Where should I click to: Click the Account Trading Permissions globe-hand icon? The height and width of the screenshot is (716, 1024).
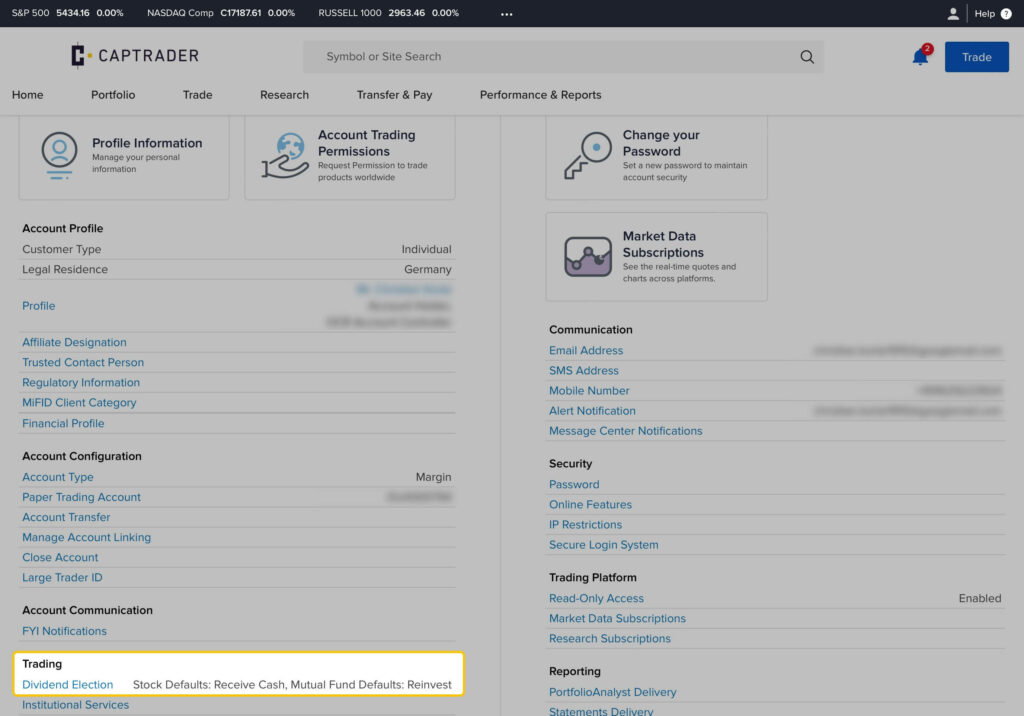[x=285, y=155]
